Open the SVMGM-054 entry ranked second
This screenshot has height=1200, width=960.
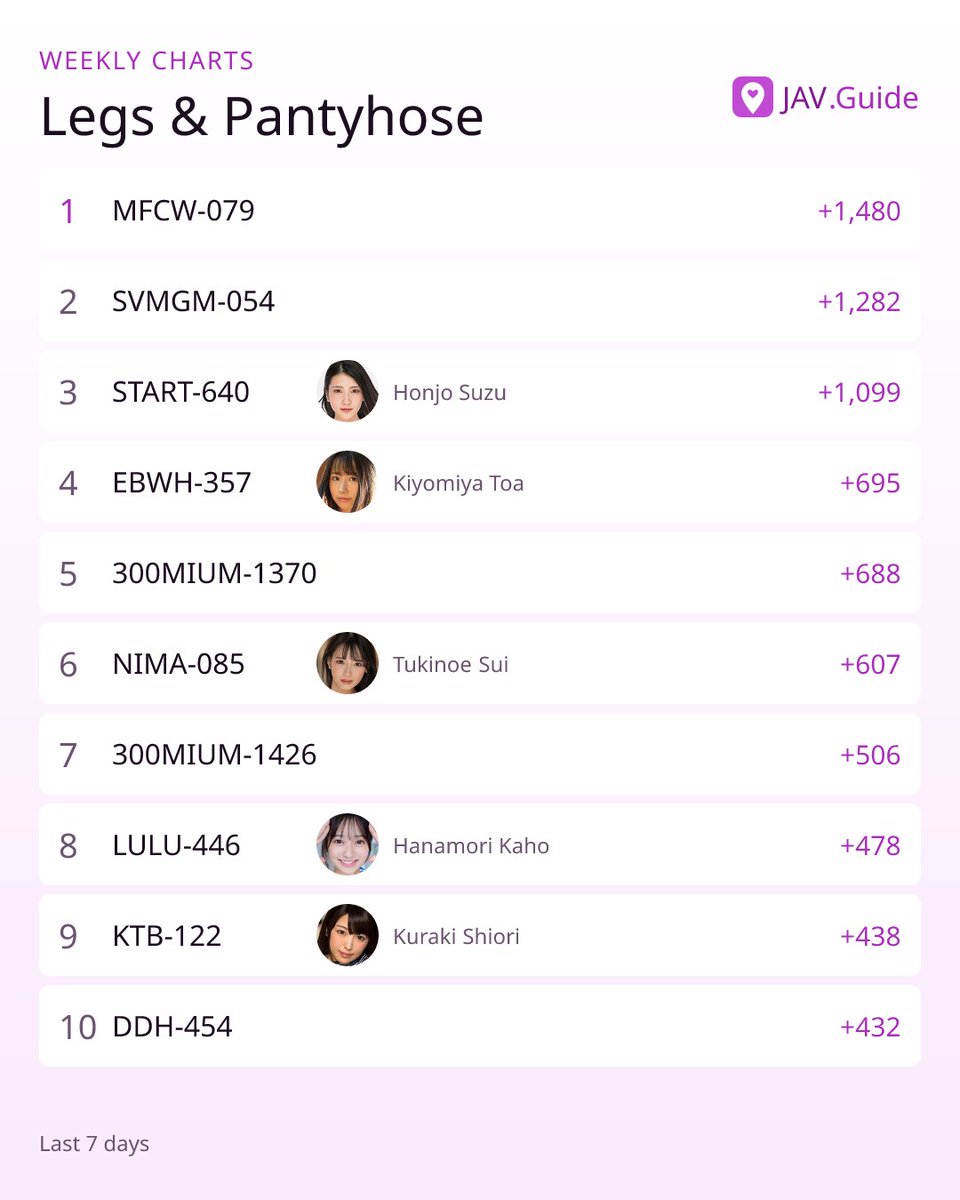(x=480, y=302)
